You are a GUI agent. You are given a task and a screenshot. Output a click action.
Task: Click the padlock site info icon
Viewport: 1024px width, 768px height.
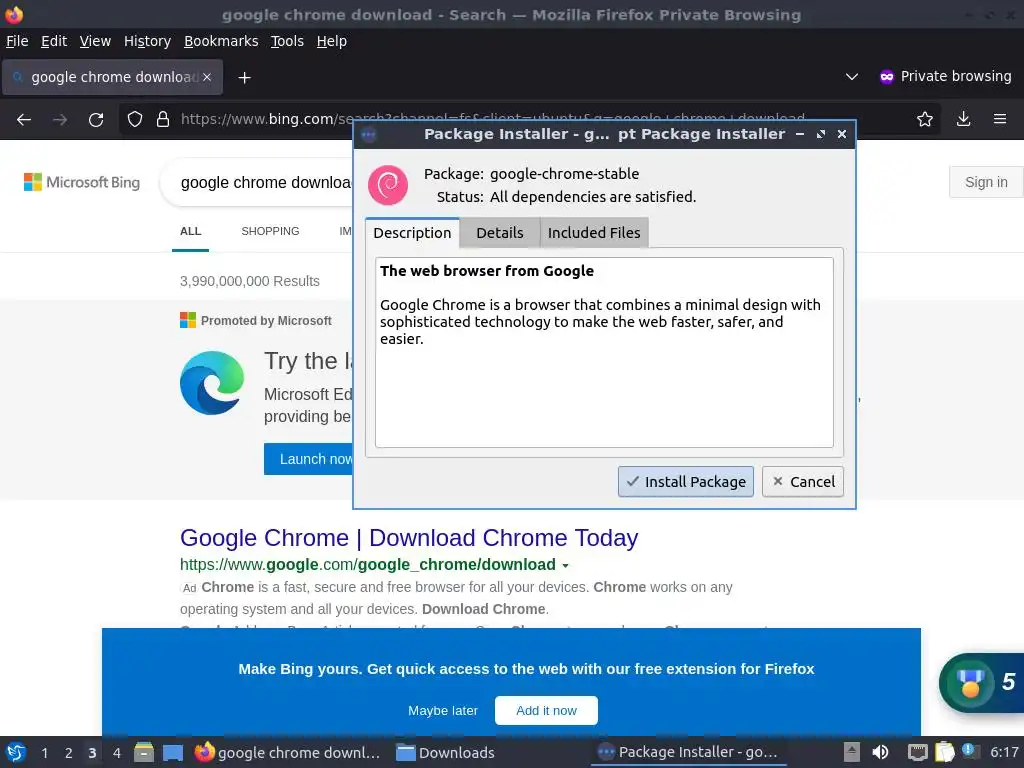[163, 120]
